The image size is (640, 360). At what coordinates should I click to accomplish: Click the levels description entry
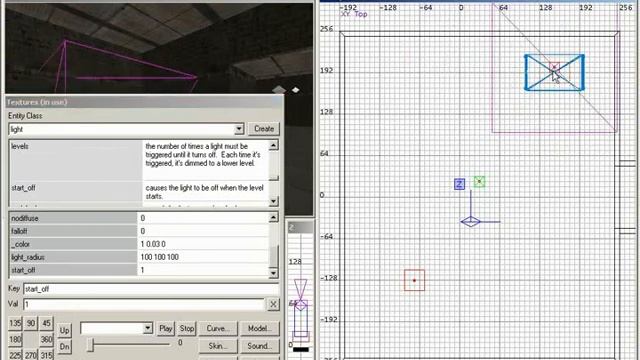coord(139,160)
